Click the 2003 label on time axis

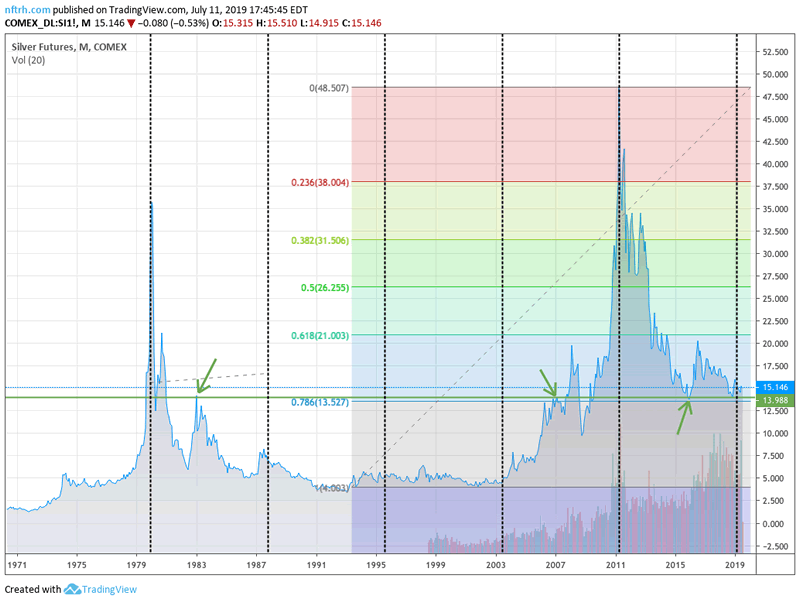[495, 565]
